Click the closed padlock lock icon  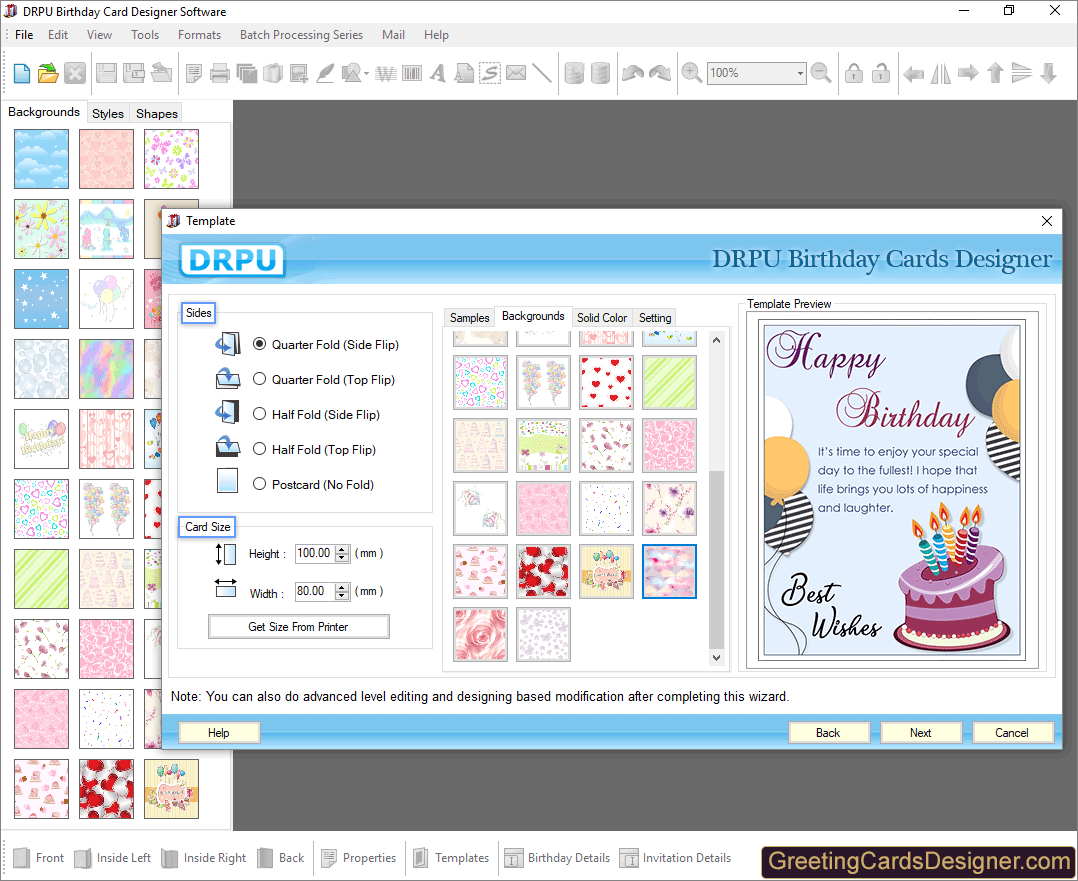(x=854, y=73)
